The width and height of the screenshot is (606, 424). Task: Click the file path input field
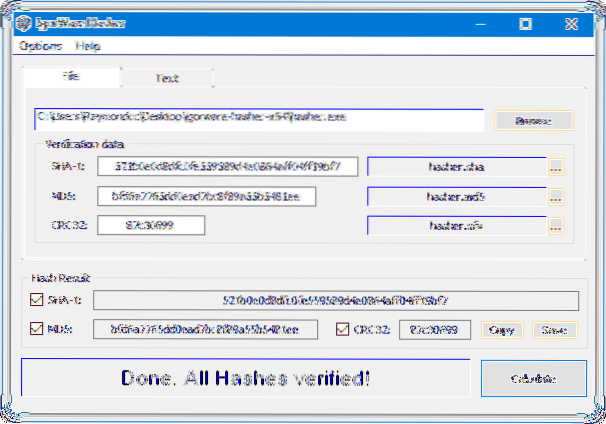point(258,120)
